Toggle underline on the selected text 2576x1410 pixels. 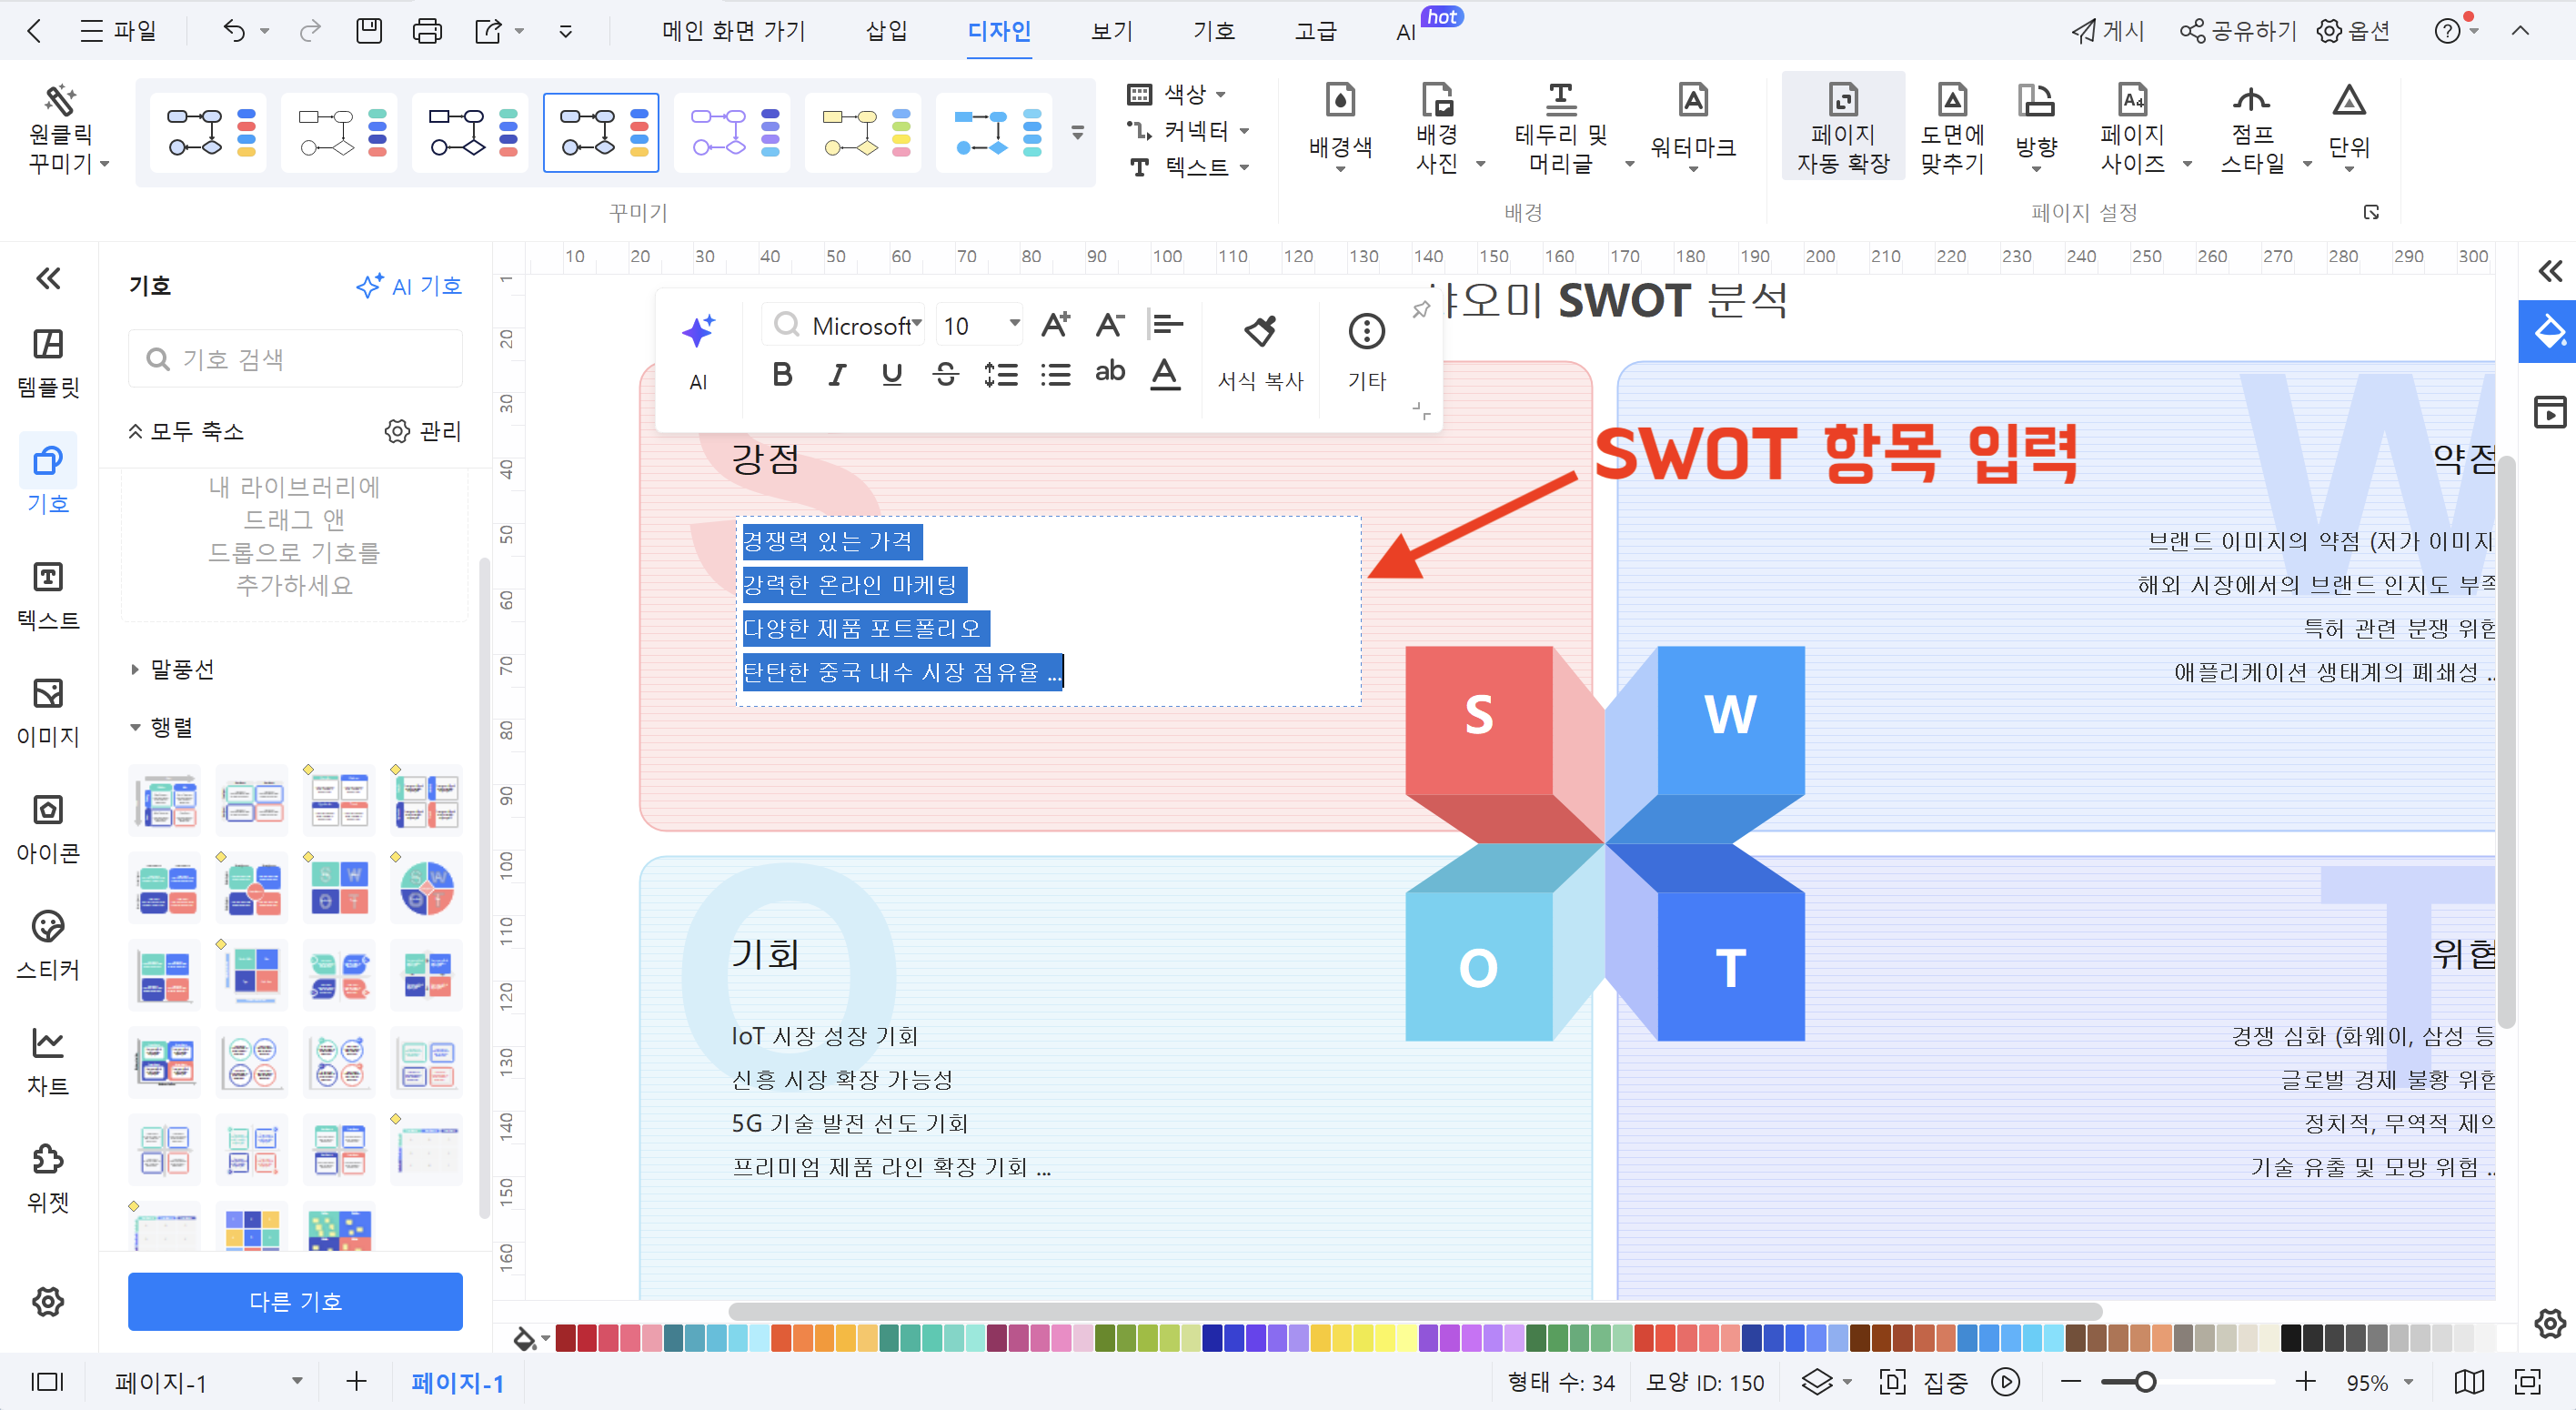(891, 374)
